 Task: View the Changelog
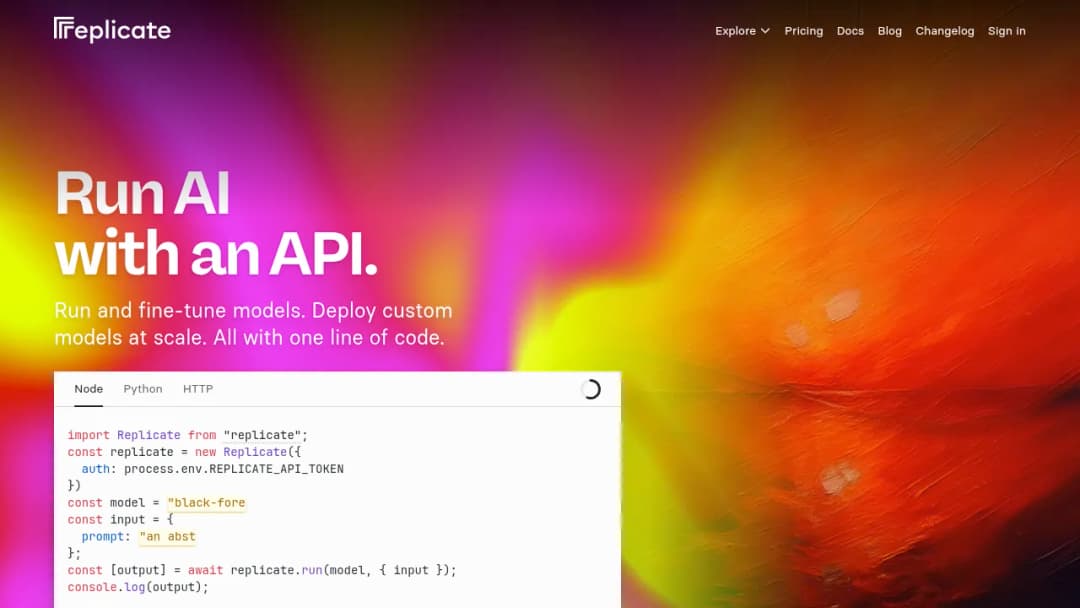[944, 31]
